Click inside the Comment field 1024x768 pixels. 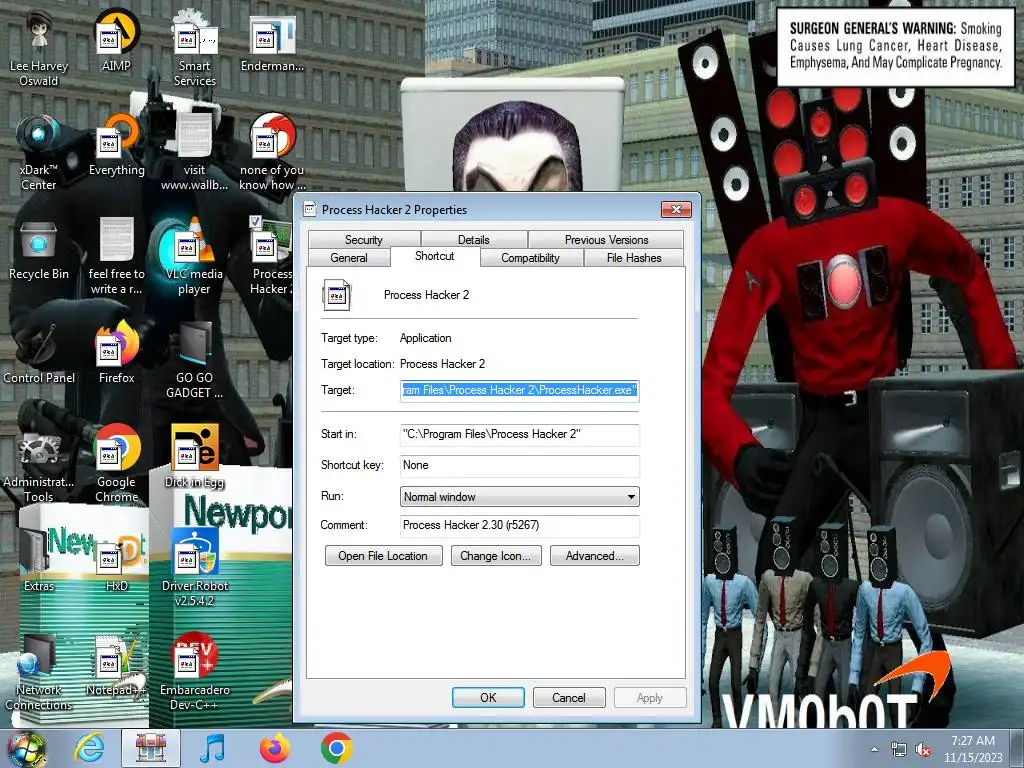click(x=519, y=526)
